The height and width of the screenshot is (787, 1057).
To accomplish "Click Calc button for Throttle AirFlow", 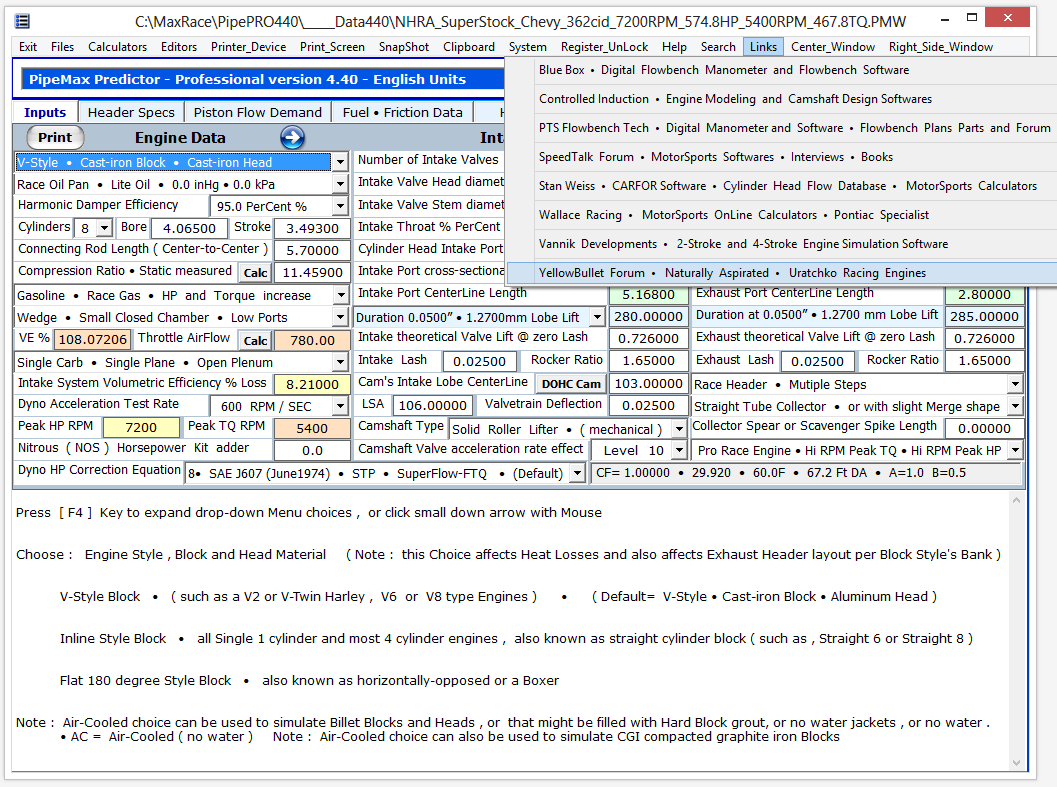I will pyautogui.click(x=255, y=341).
